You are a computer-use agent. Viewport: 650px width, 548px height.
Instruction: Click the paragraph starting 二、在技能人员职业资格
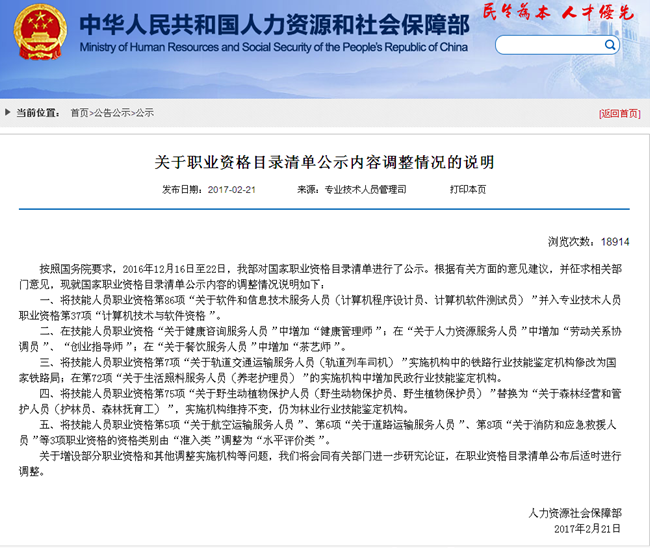click(320, 339)
